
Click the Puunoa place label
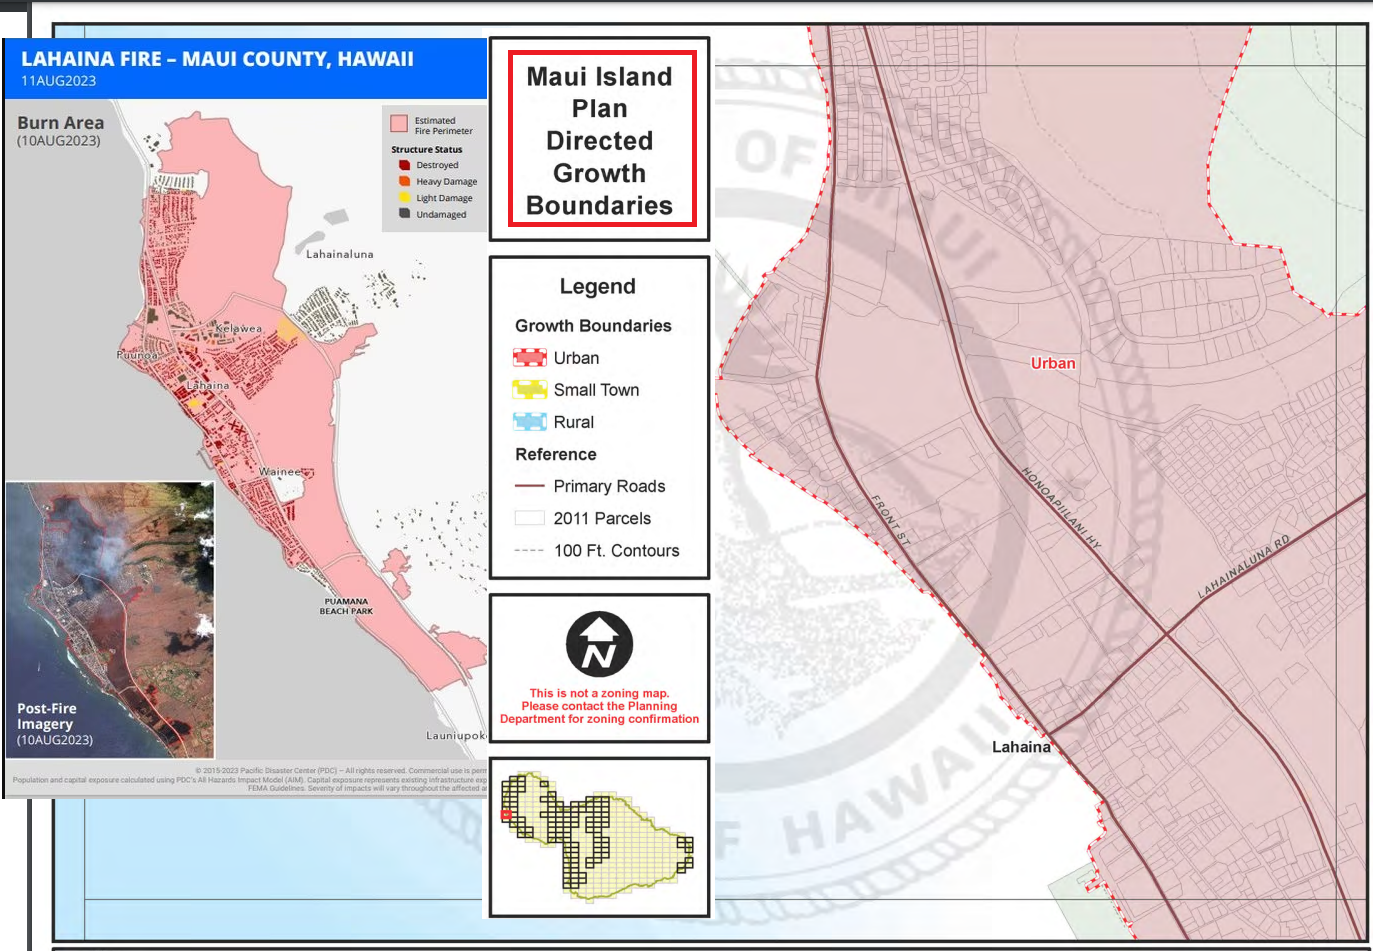[x=137, y=355]
